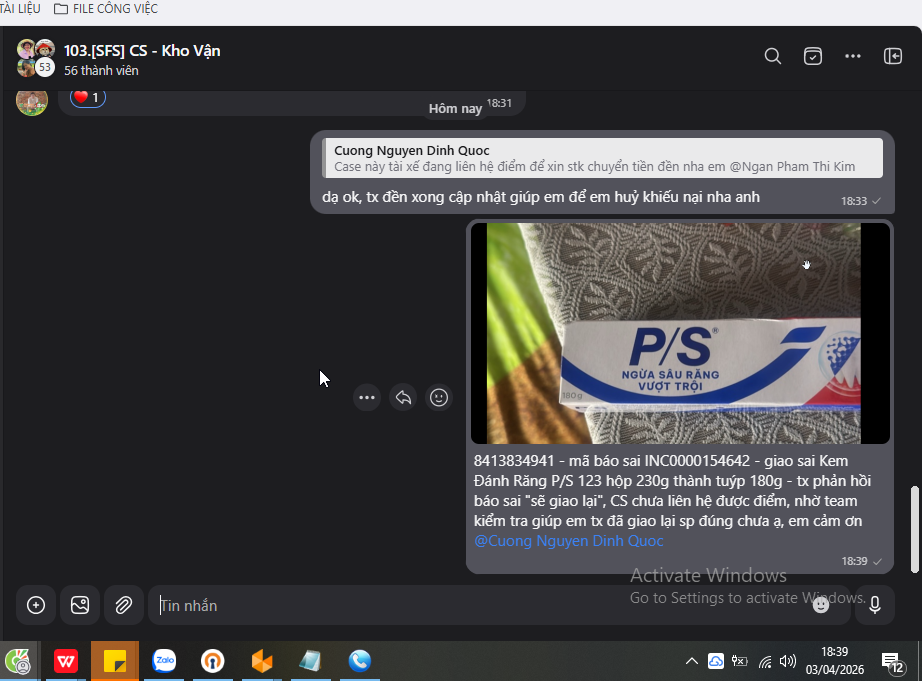Click message text 'dạ ok, tx đền xong'

coord(540,197)
